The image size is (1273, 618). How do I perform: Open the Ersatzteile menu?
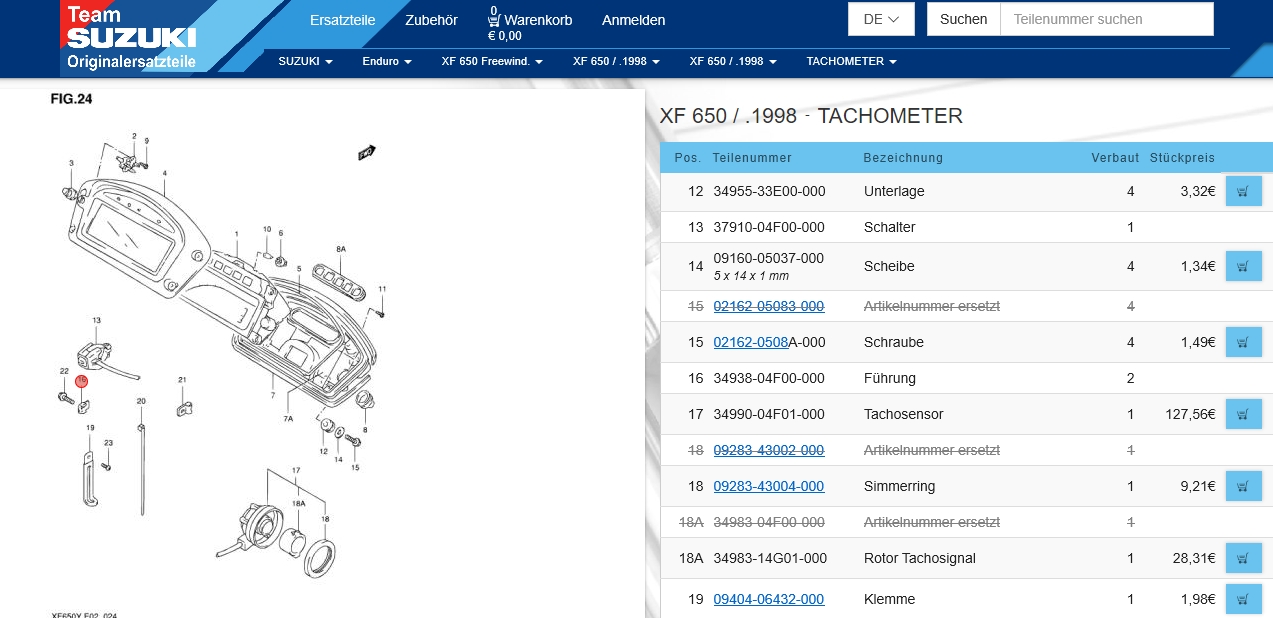(342, 20)
